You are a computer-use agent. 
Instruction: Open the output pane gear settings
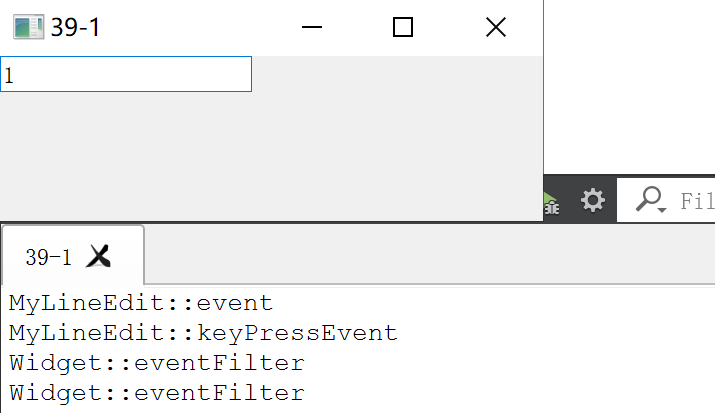pyautogui.click(x=593, y=200)
